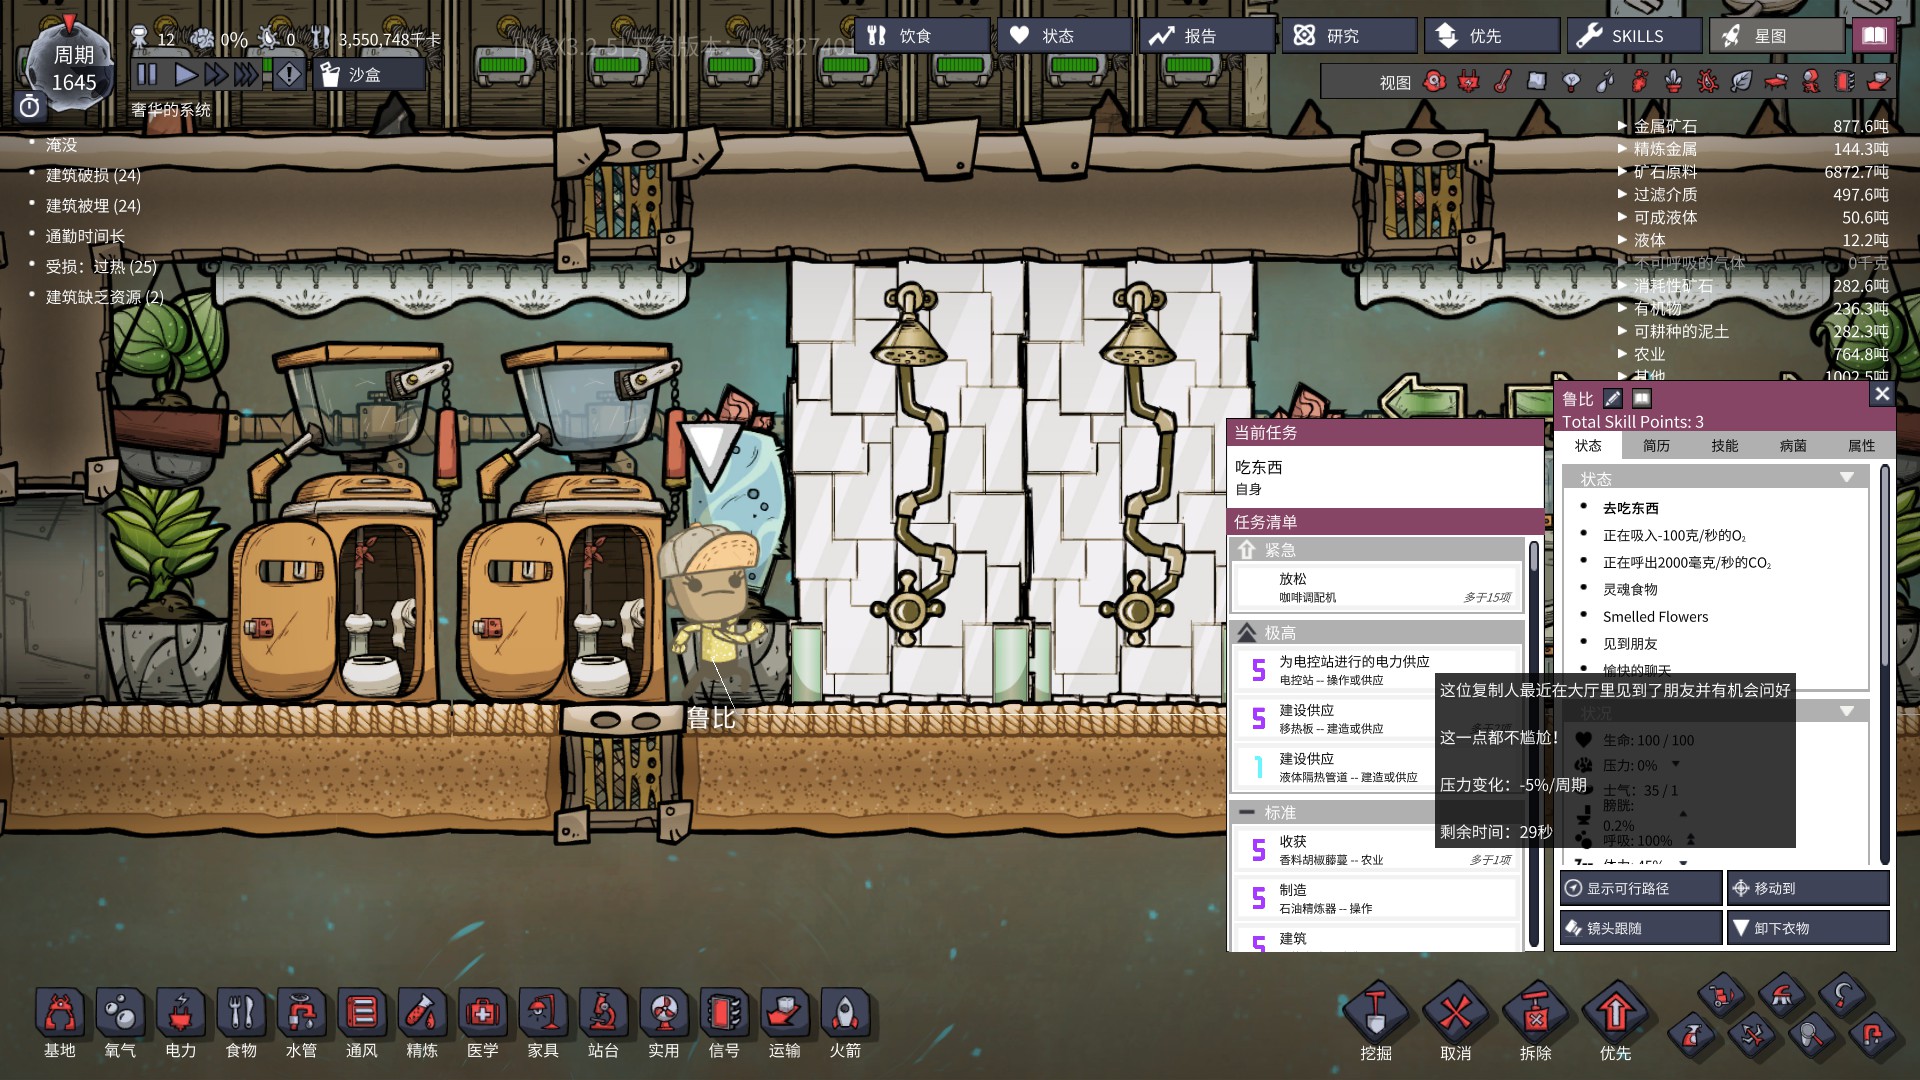The image size is (1920, 1080).
Task: Show the conveyor shipping overlay icon
Action: pyautogui.click(x=1878, y=82)
